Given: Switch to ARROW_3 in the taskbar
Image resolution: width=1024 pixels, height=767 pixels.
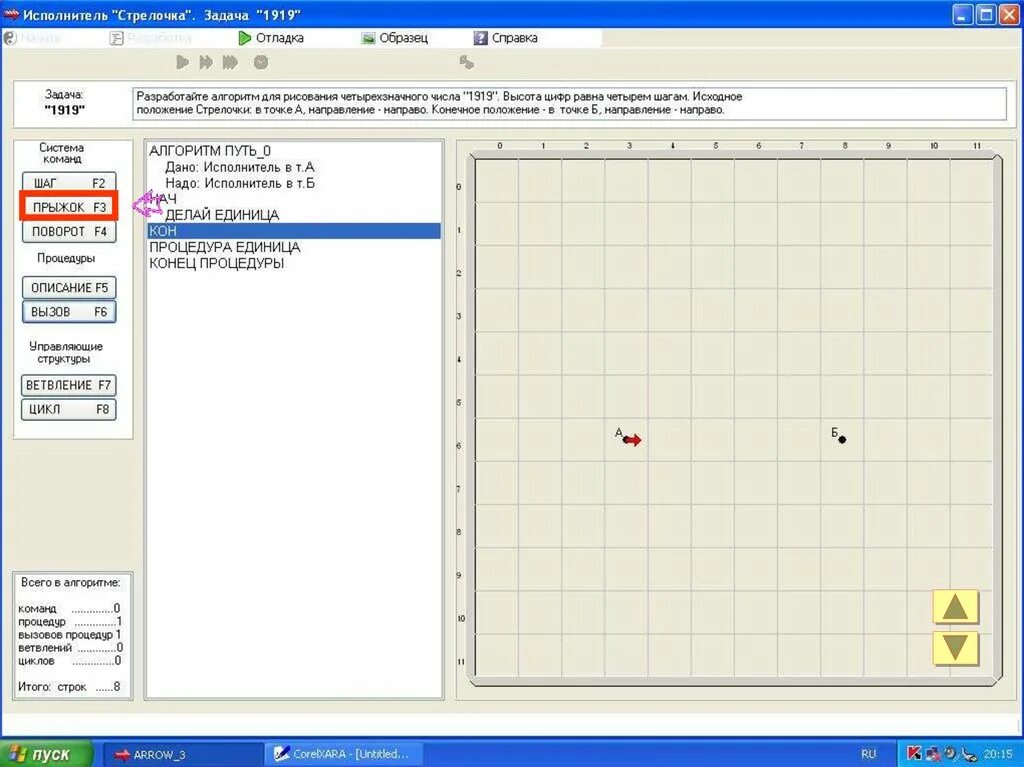Looking at the screenshot, I should click(183, 754).
